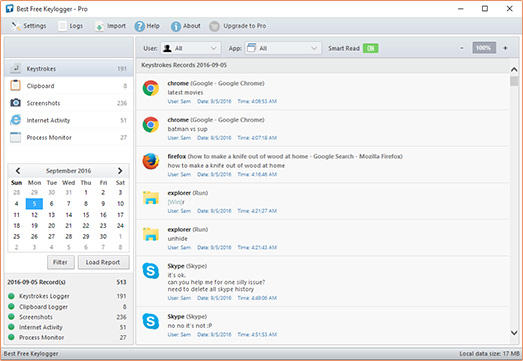The height and width of the screenshot is (361, 523).
Task: Expand the App filter dropdown
Action: (283, 48)
